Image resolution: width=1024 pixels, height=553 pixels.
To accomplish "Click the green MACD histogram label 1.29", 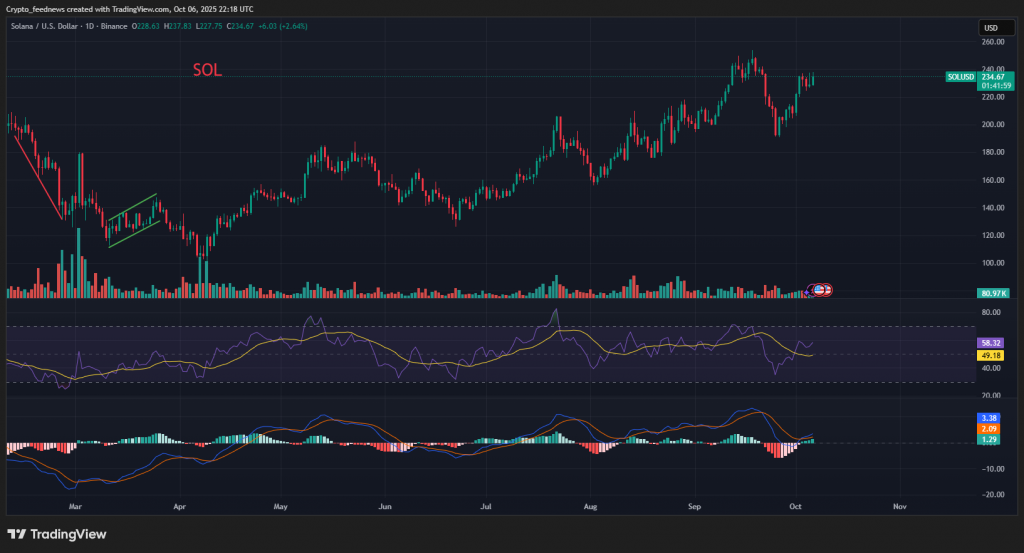I will (x=991, y=440).
